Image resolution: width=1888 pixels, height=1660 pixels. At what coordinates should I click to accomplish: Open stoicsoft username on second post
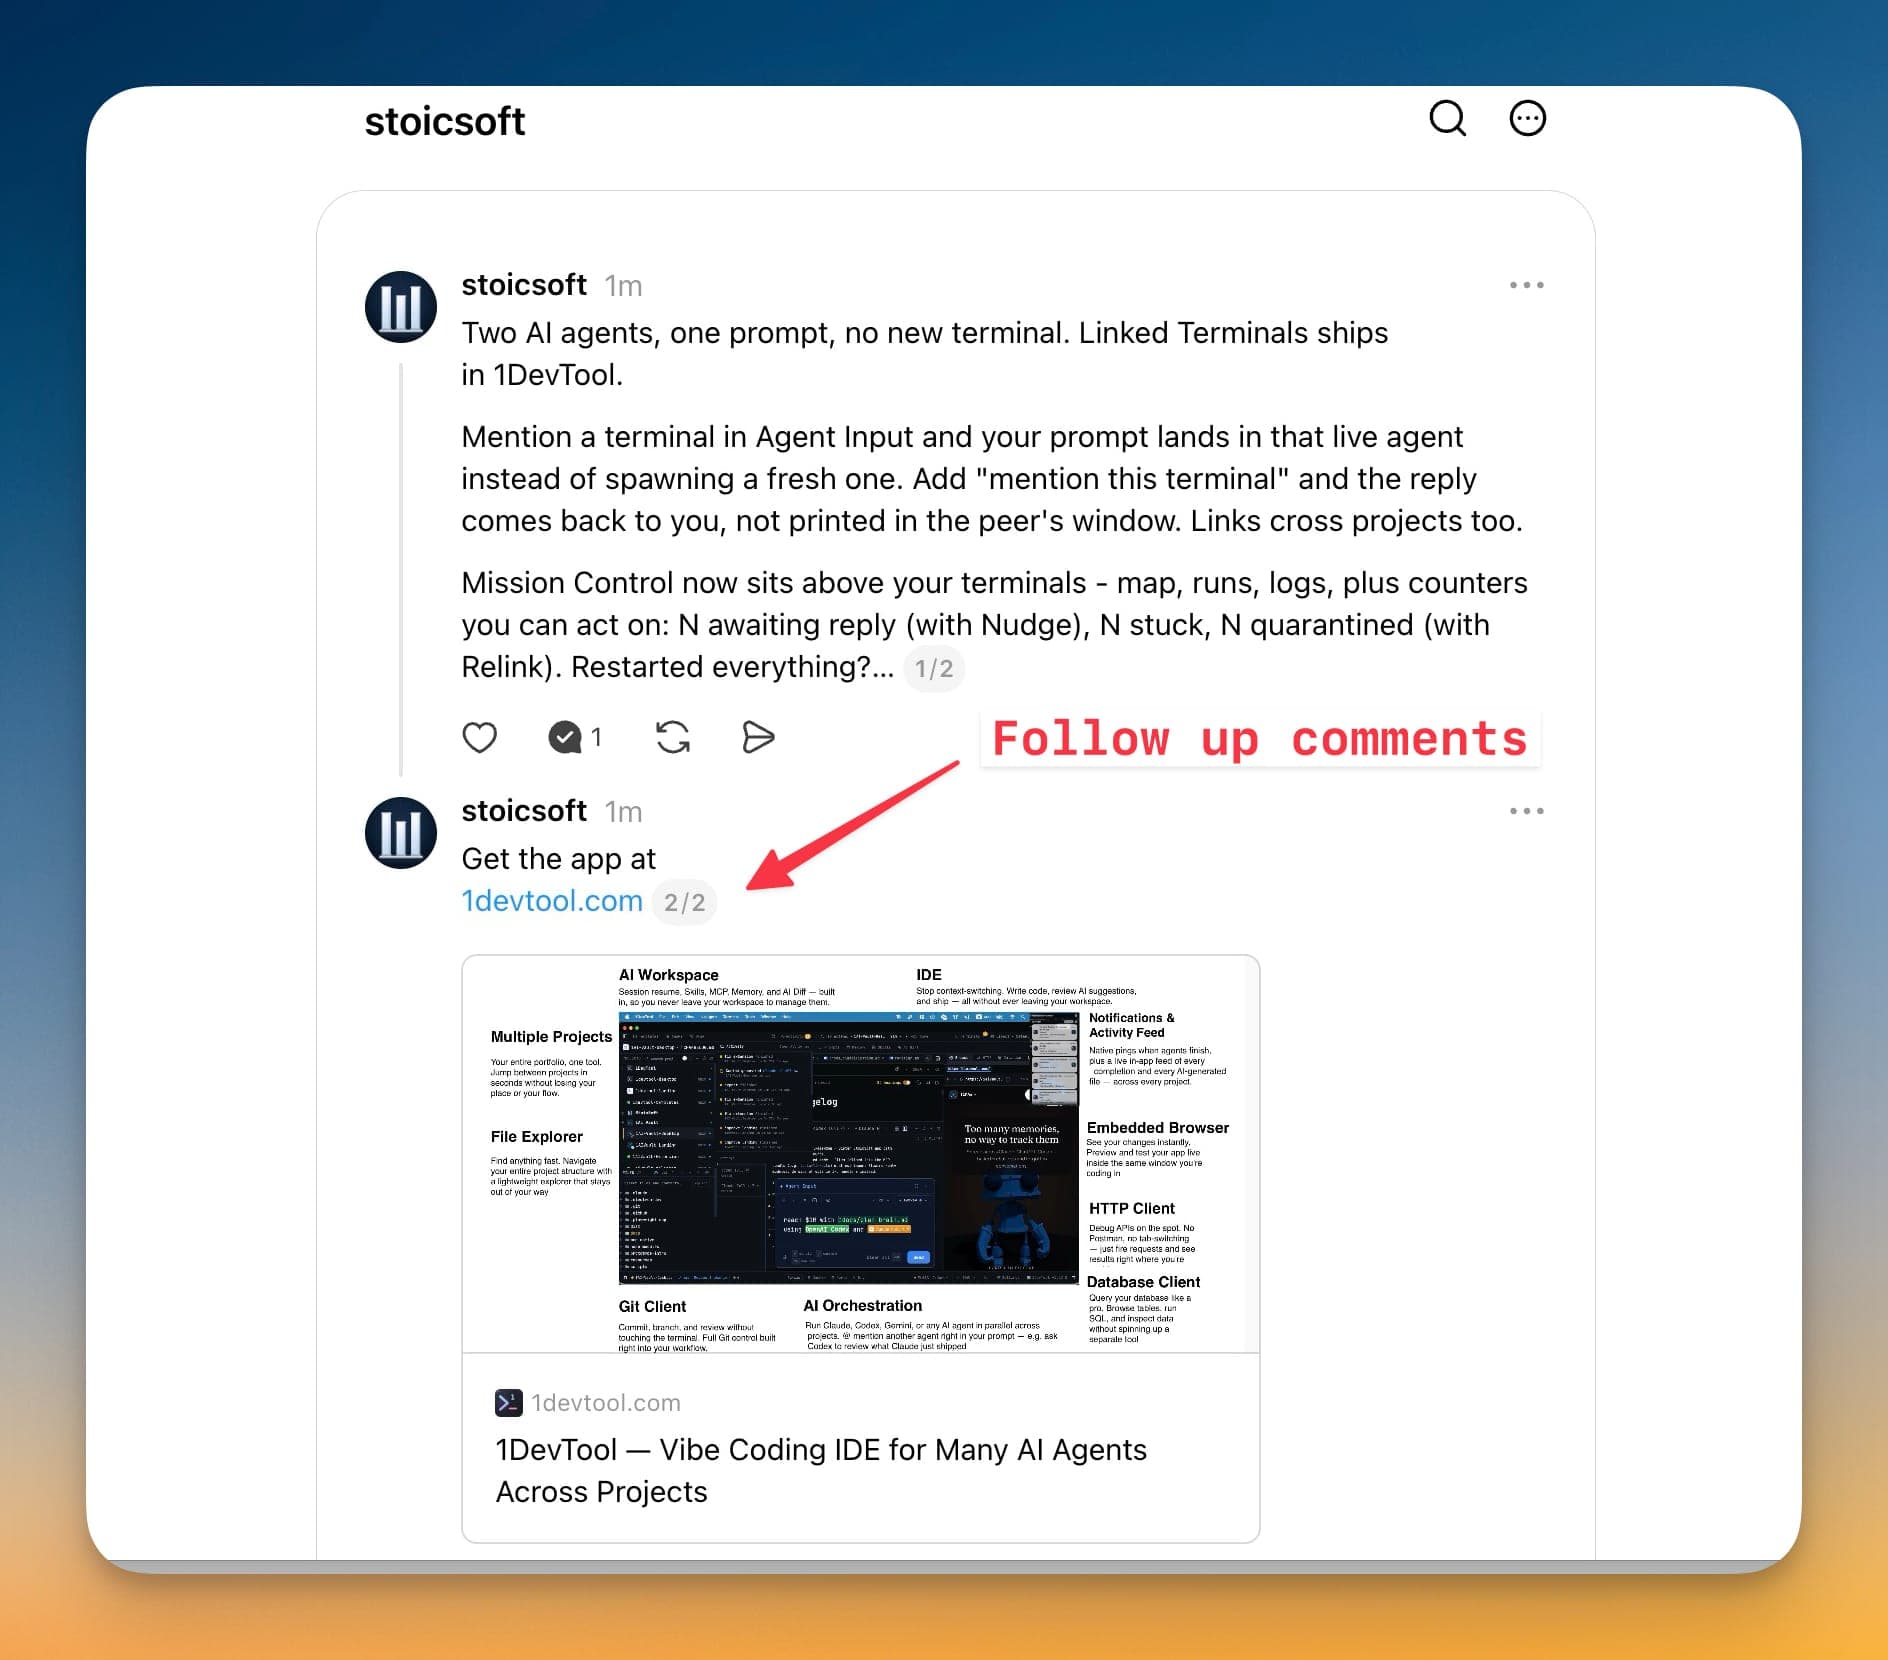click(524, 811)
